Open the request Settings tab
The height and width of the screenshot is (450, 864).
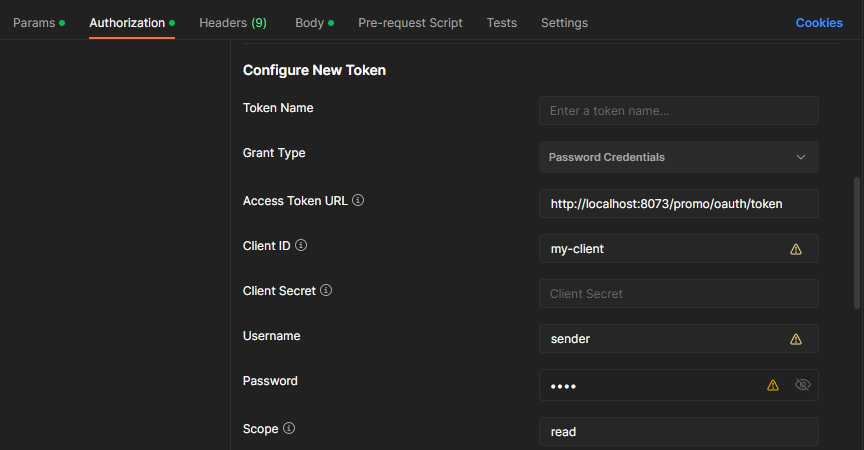(x=564, y=22)
